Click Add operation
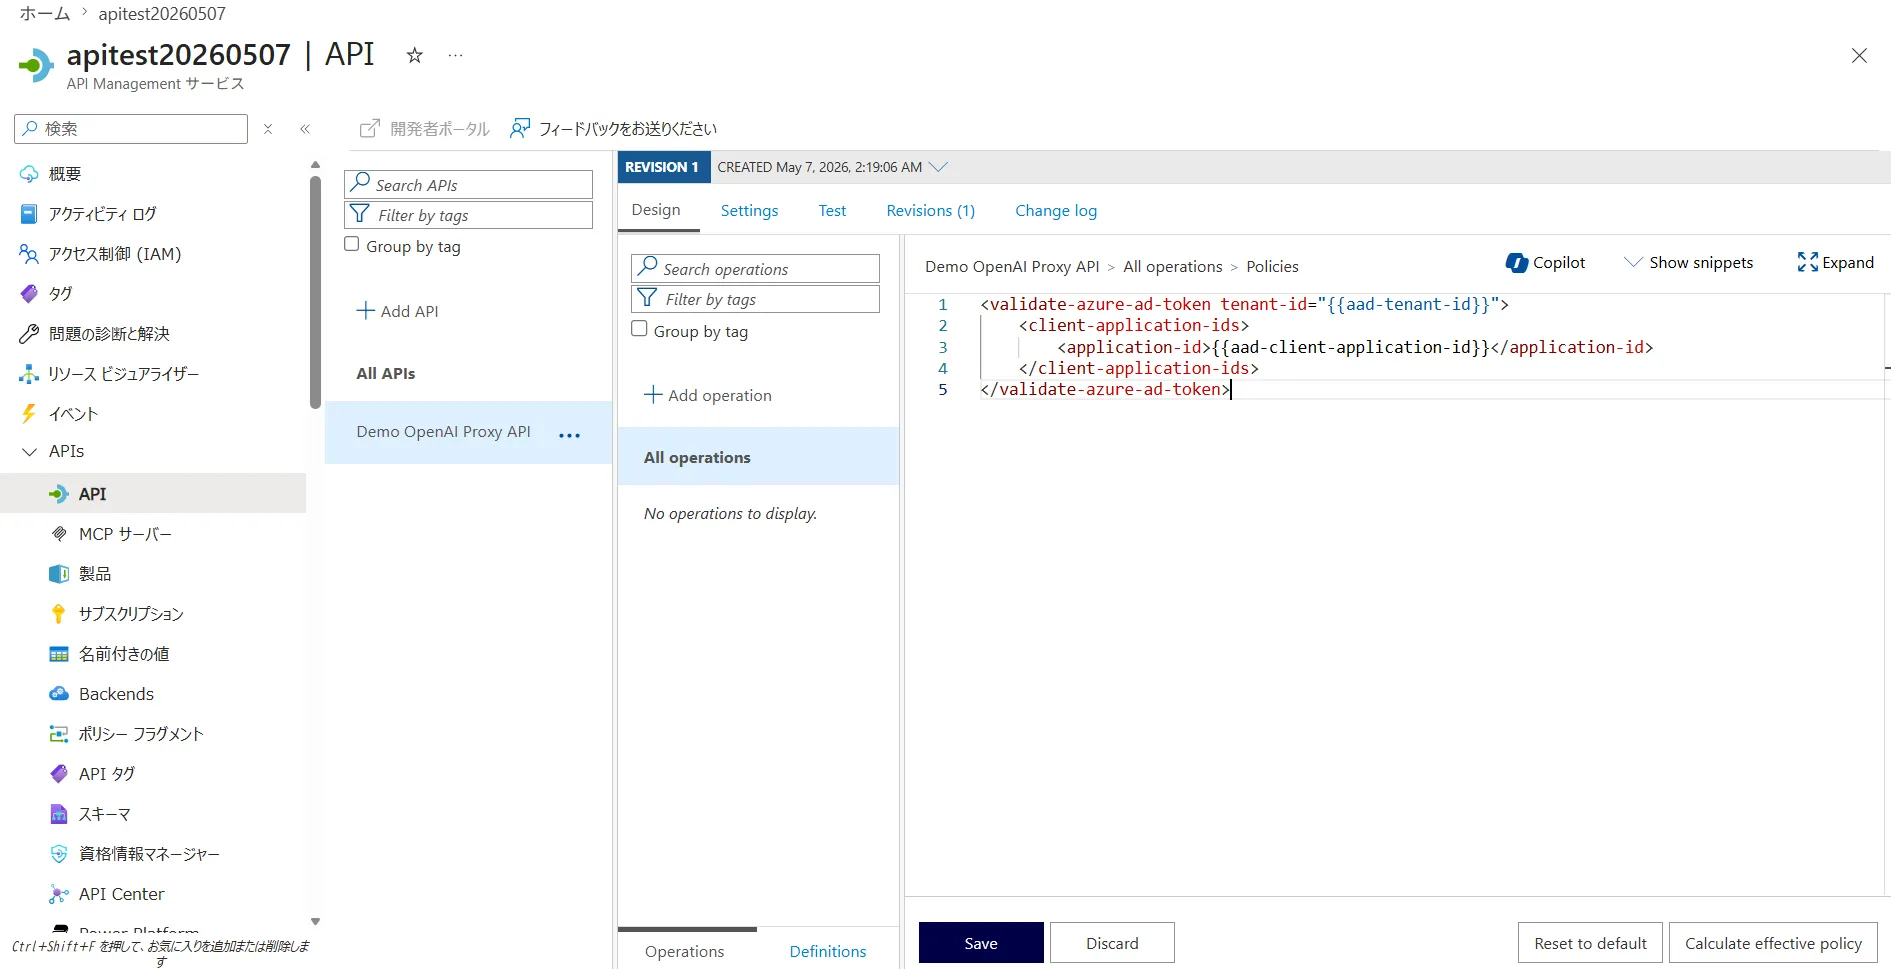The width and height of the screenshot is (1891, 969). tap(708, 395)
